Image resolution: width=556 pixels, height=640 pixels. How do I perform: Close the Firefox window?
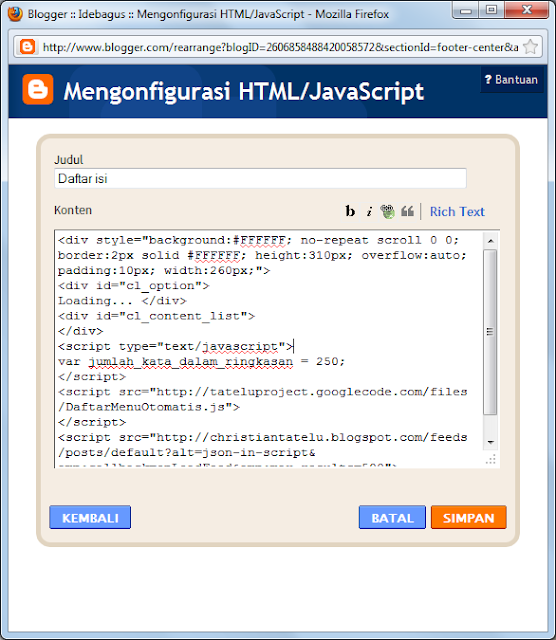click(x=526, y=10)
